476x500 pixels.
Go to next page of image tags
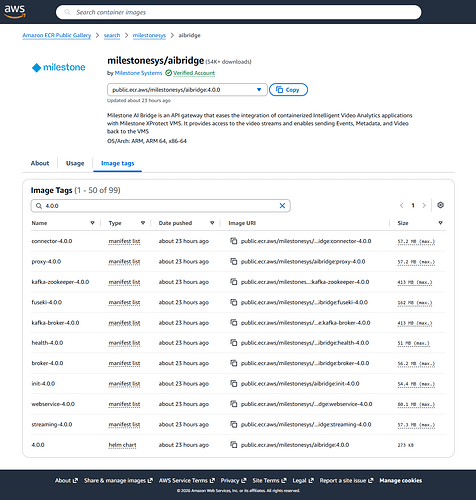click(x=424, y=205)
